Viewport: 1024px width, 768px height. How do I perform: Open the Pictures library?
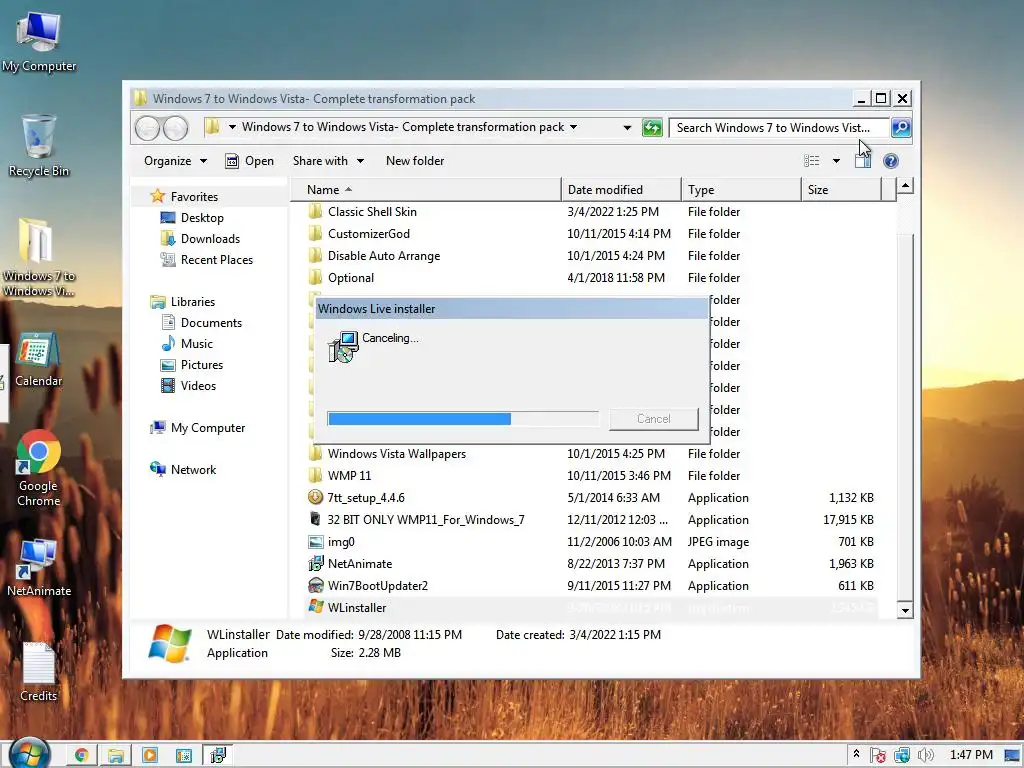coord(192,364)
